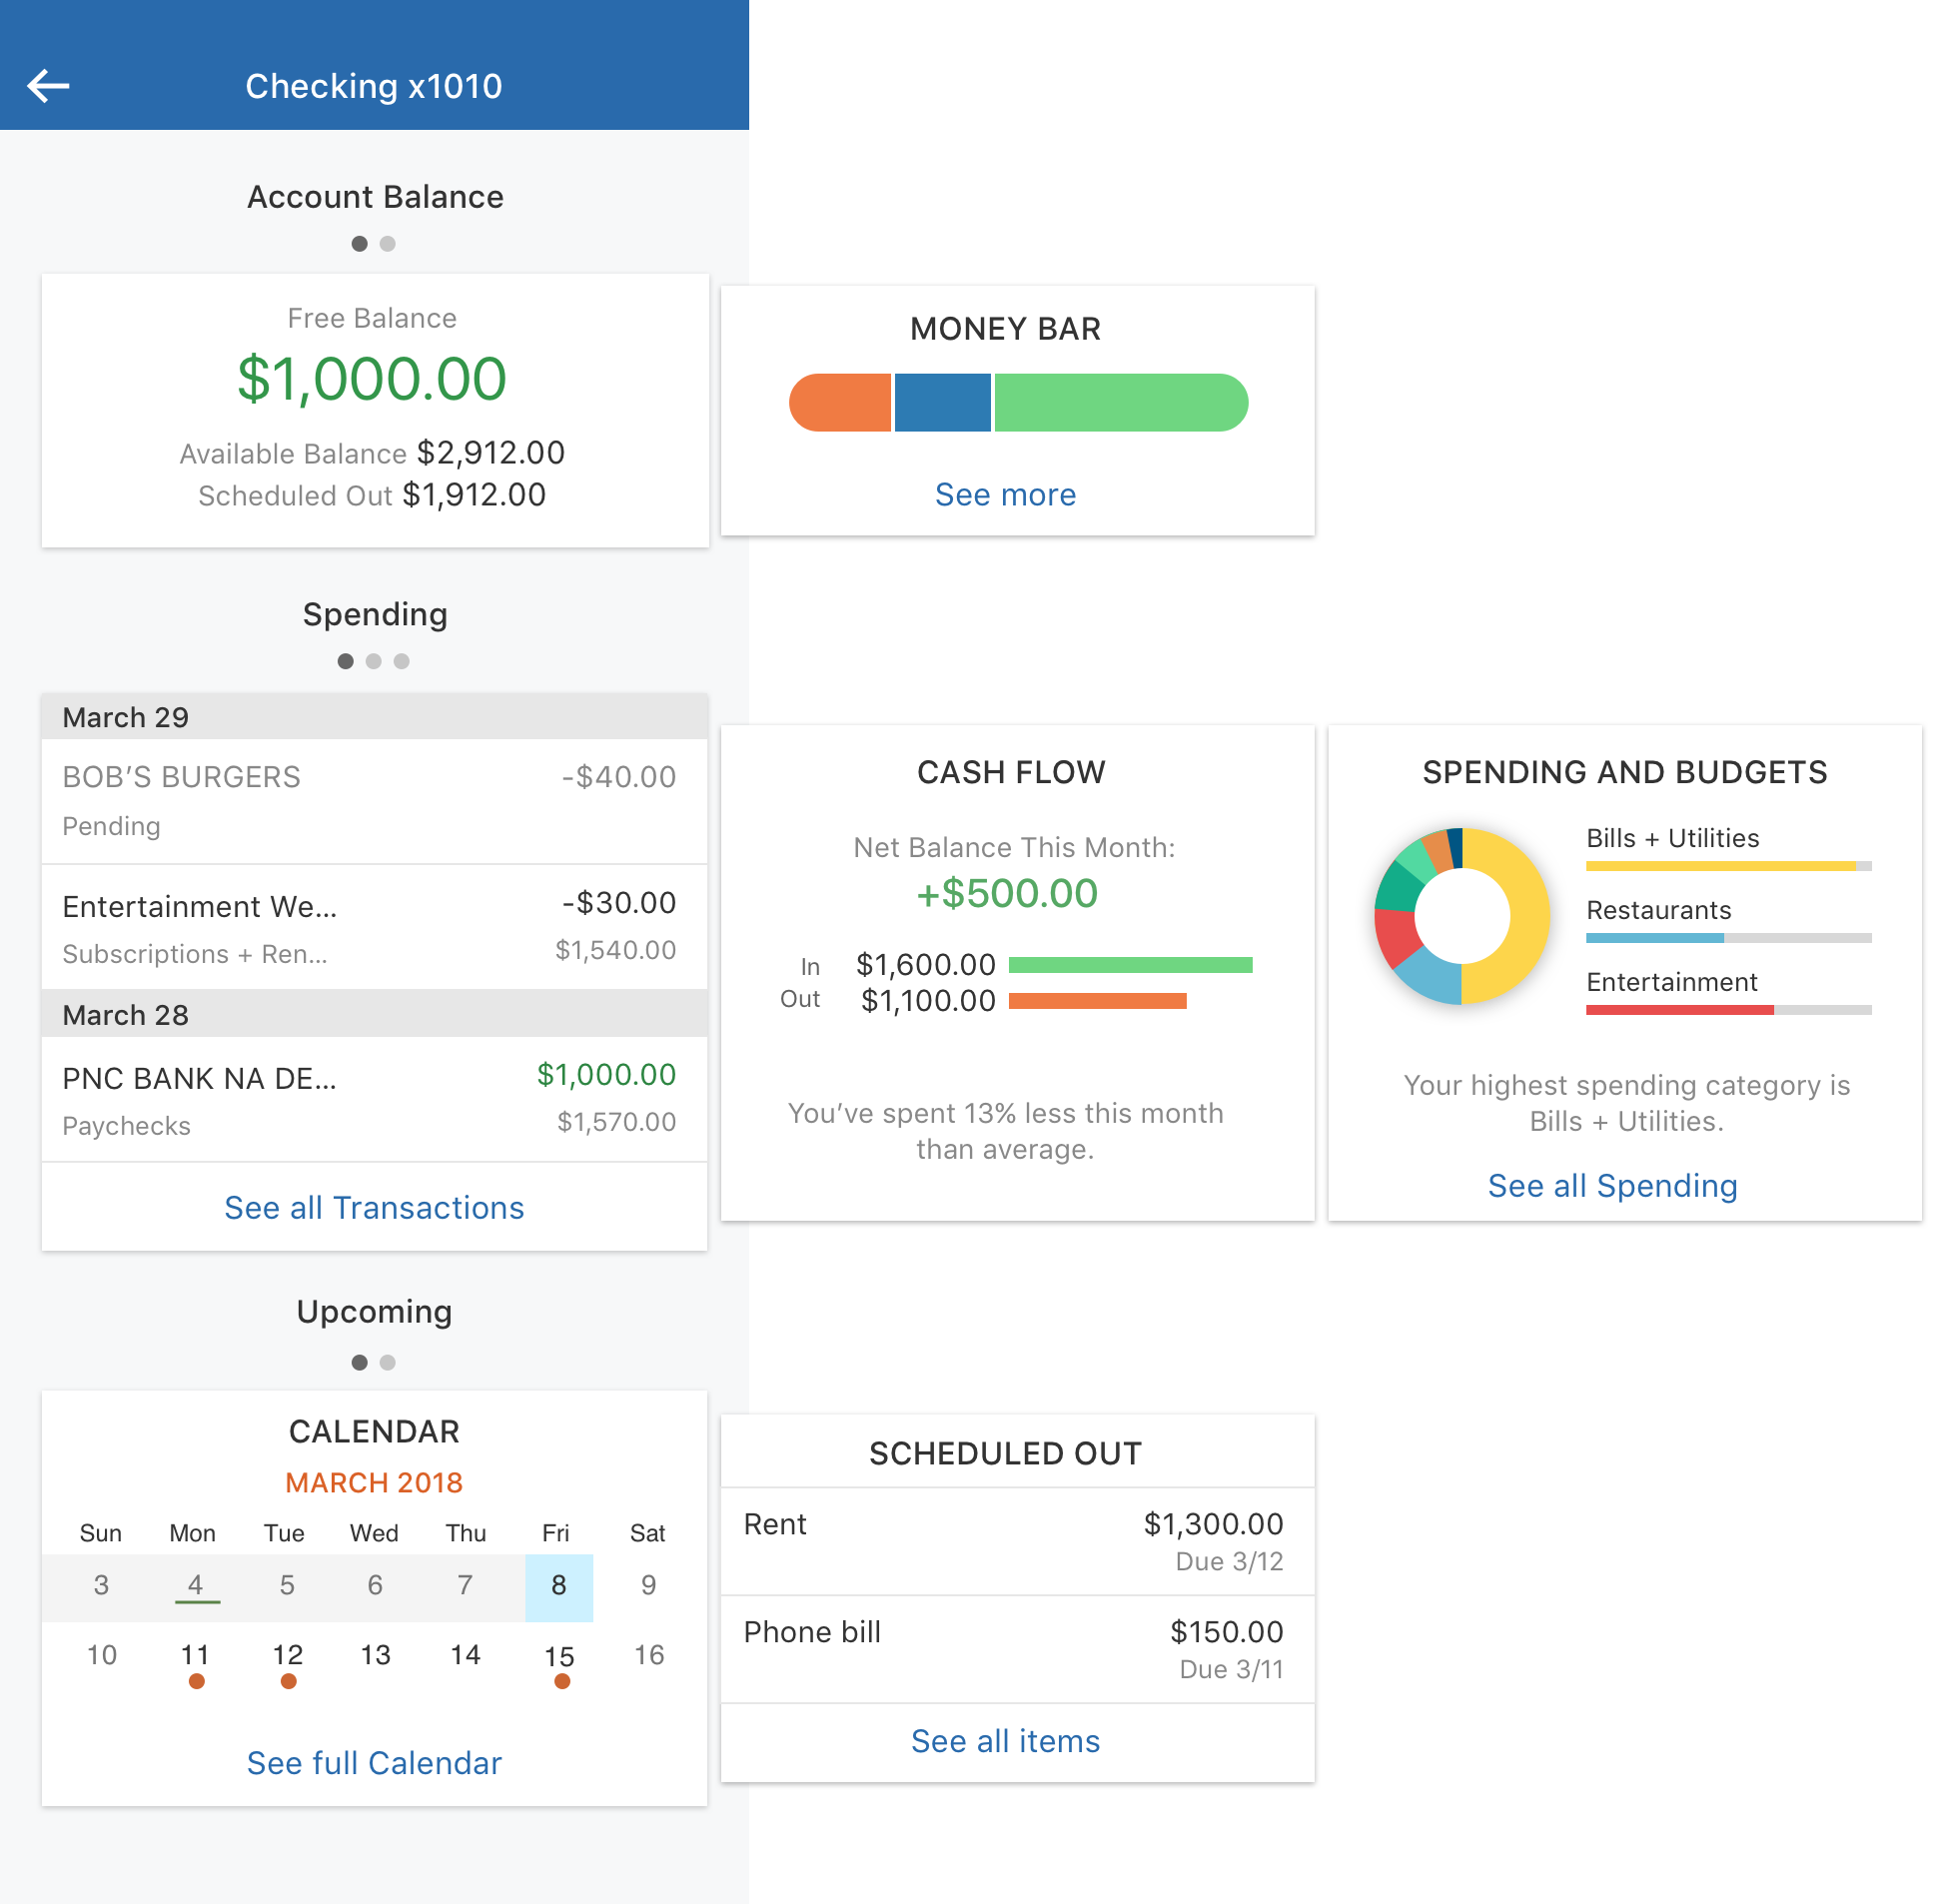
Task: Click blue segment of Money Bar
Action: (942, 403)
